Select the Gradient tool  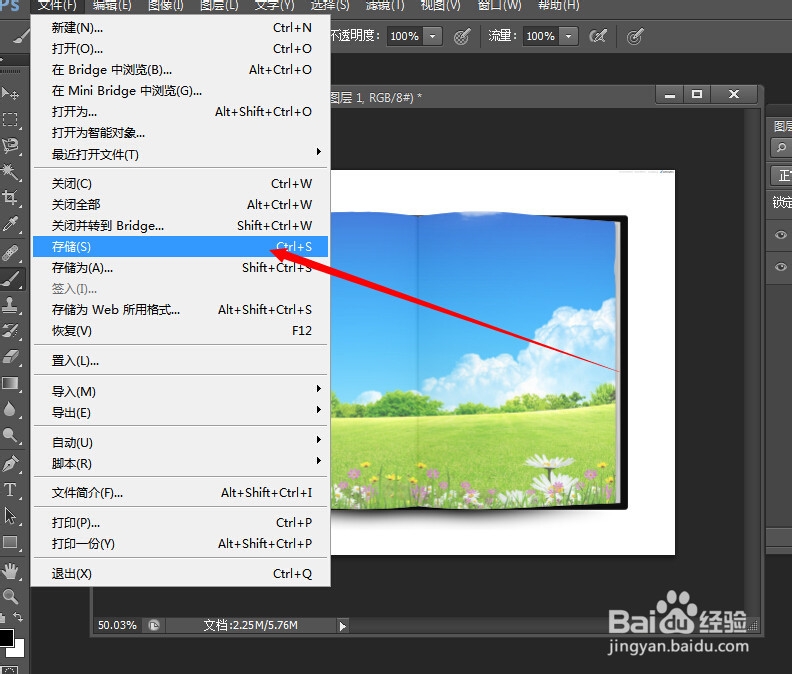point(10,383)
